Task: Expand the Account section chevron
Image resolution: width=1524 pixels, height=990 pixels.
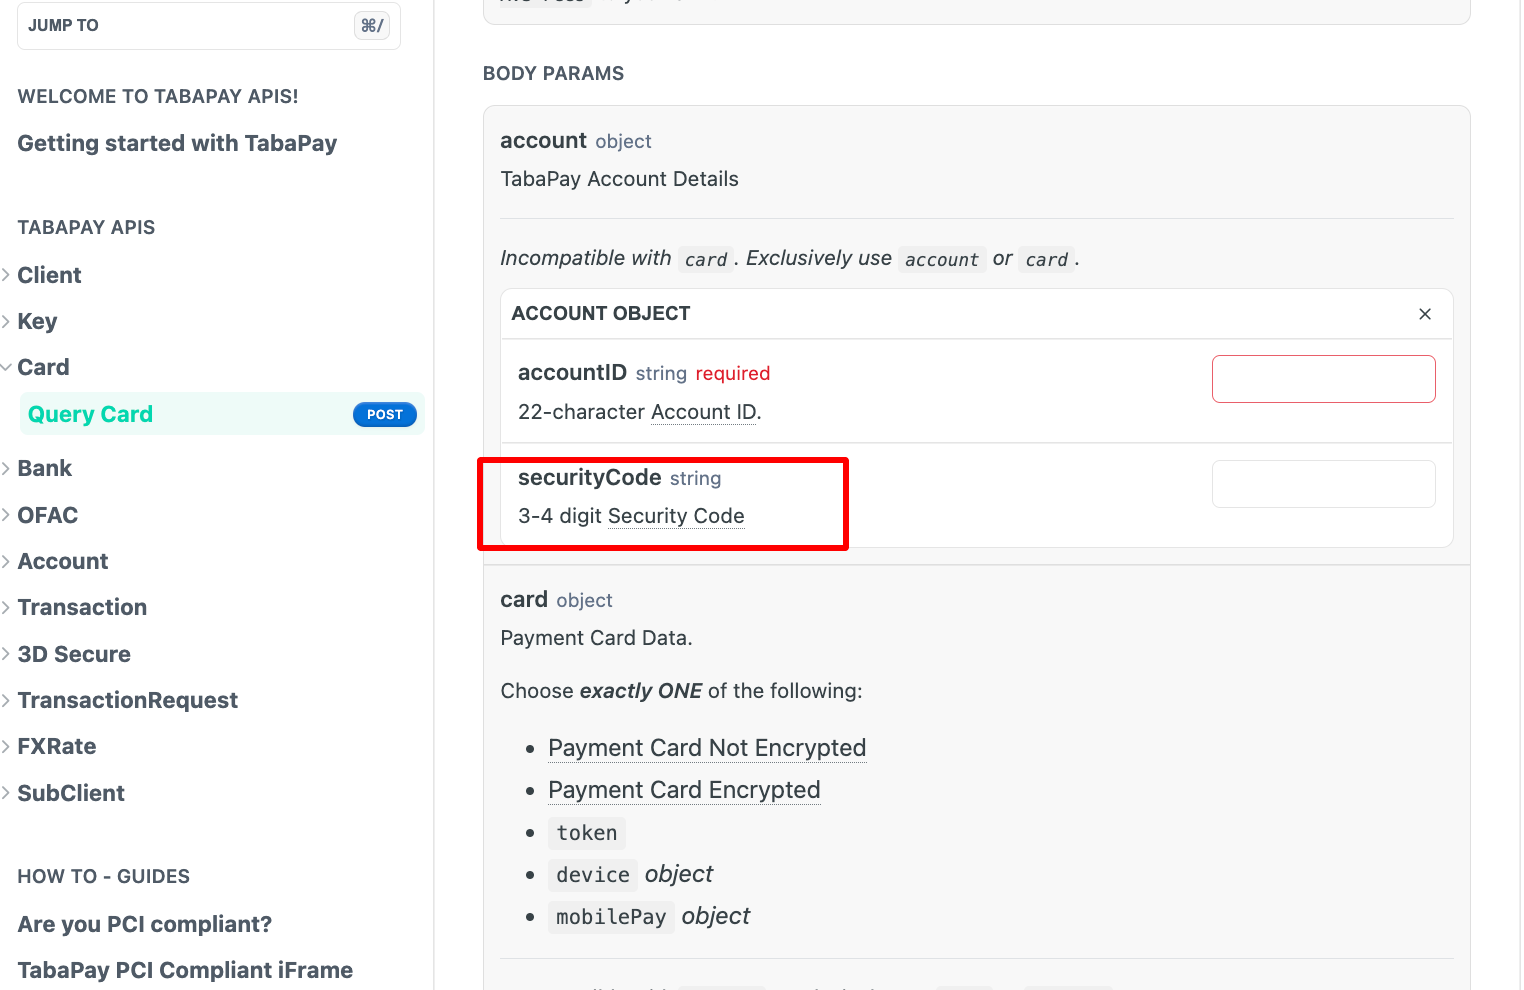Action: (x=6, y=561)
